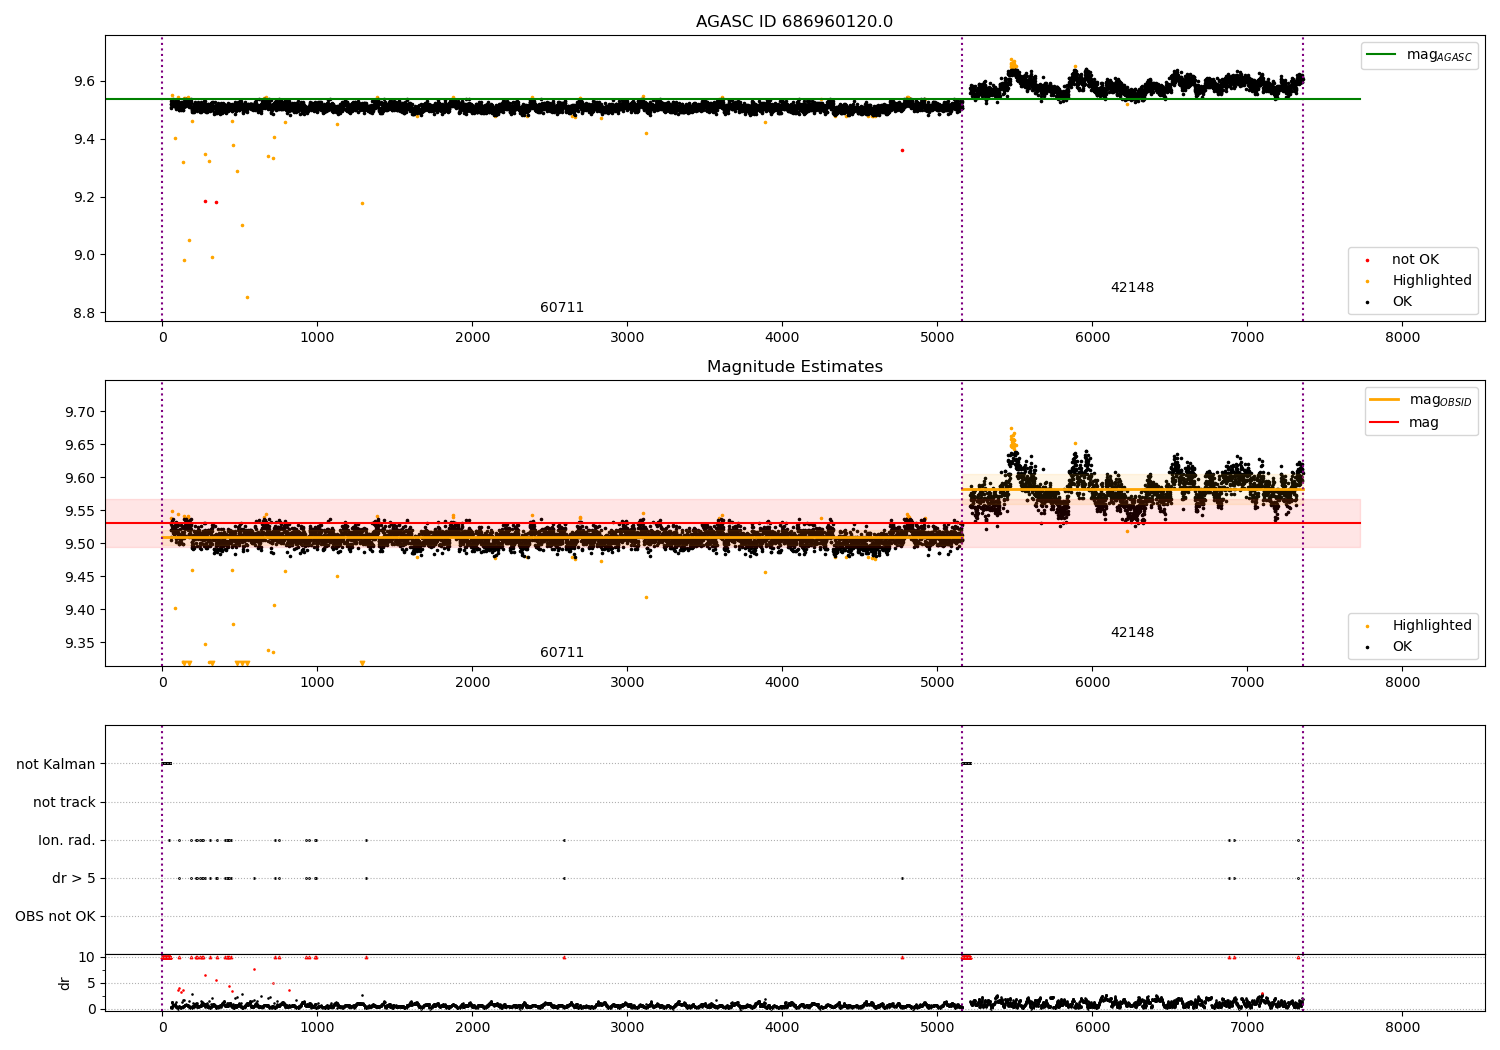Click y-axis tick '9.60' in Magnitude Estimates
The height and width of the screenshot is (1050, 1500).
[79, 479]
